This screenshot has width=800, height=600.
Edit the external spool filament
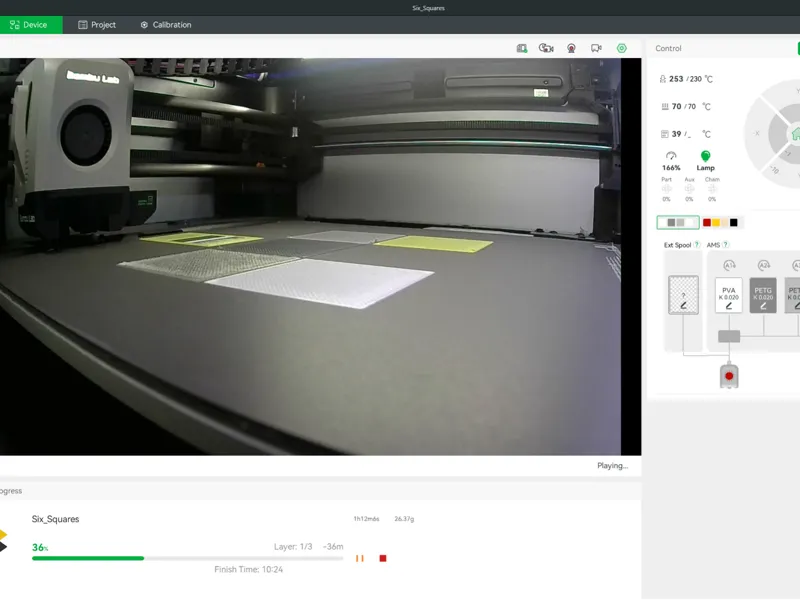(x=684, y=306)
